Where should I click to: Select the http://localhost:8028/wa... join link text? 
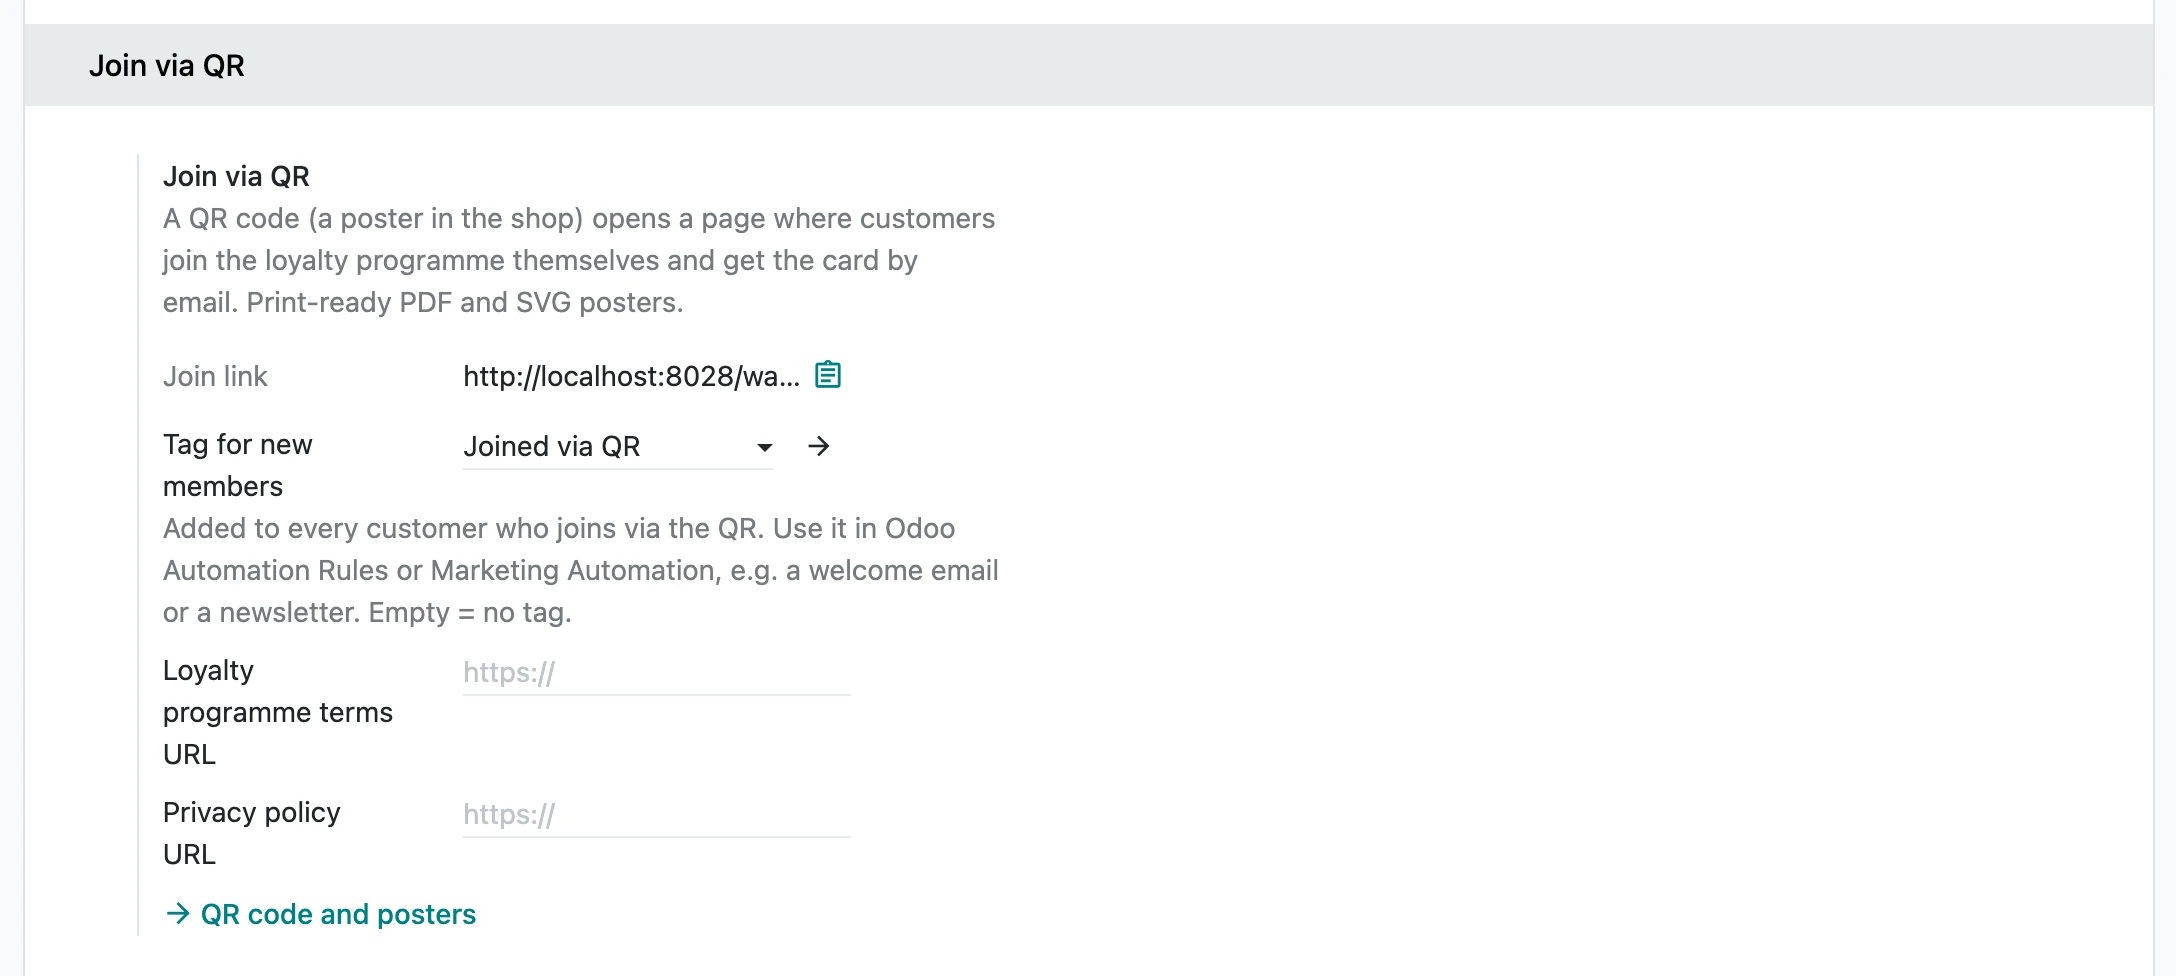click(631, 376)
